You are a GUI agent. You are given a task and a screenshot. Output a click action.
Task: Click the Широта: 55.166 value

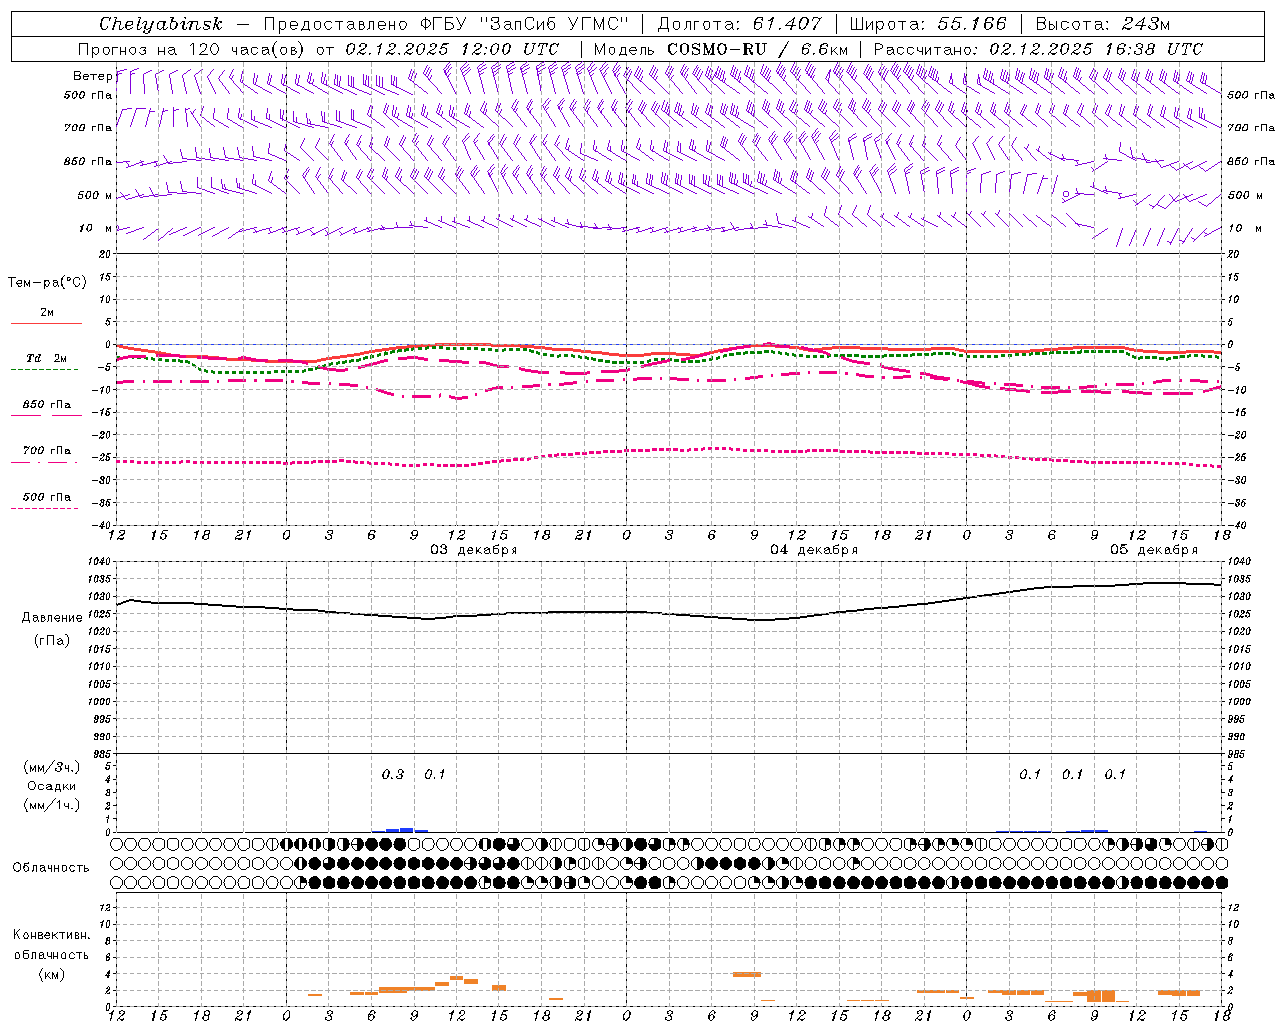927,24
